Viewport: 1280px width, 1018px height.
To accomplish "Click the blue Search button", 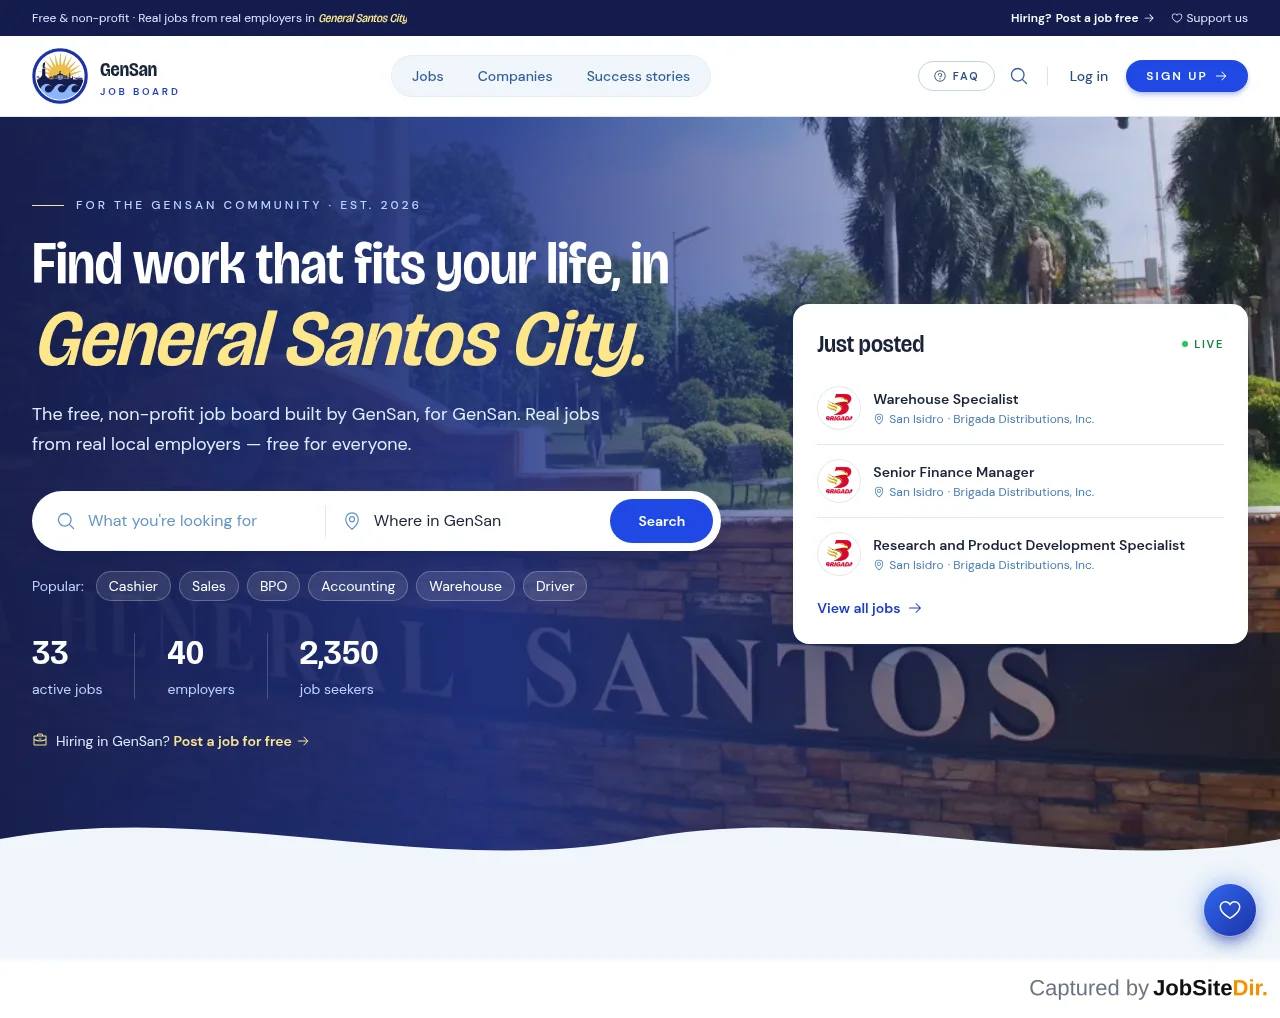I will (661, 521).
